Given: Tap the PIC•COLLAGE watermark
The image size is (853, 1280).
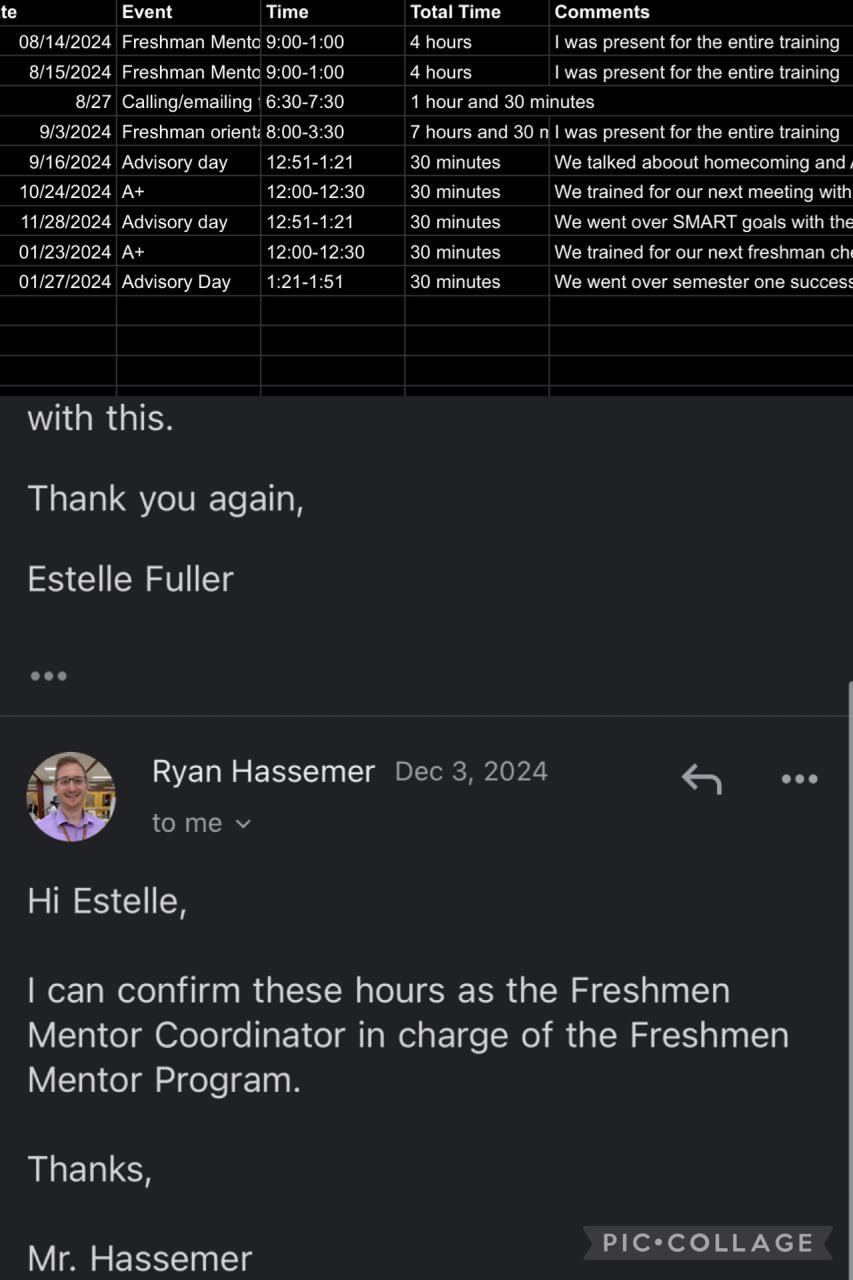Looking at the screenshot, I should tap(708, 1243).
